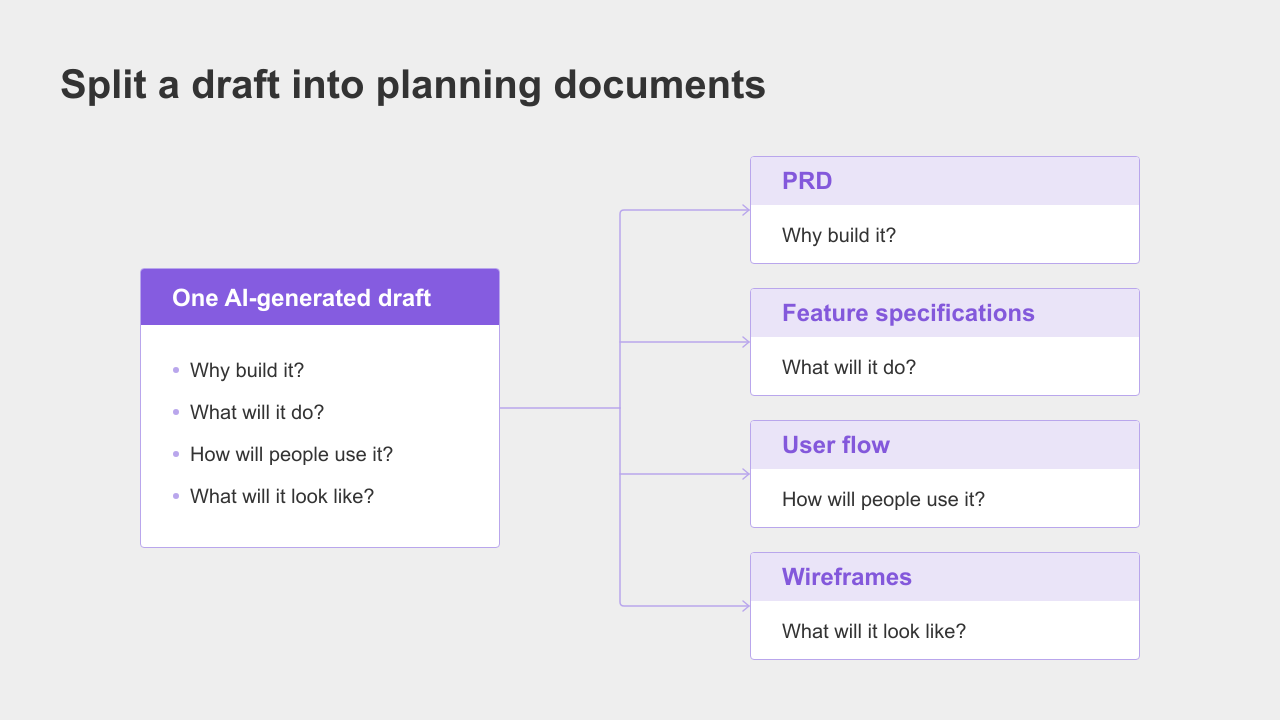Click the "Wireframes" card heading
This screenshot has height=720, width=1280.
pyautogui.click(x=847, y=577)
